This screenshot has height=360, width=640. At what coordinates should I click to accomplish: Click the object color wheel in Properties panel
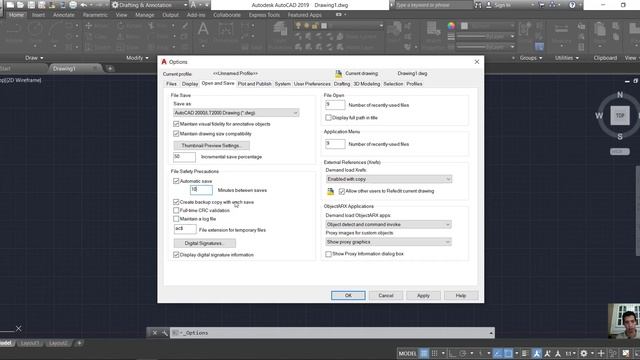451,26
